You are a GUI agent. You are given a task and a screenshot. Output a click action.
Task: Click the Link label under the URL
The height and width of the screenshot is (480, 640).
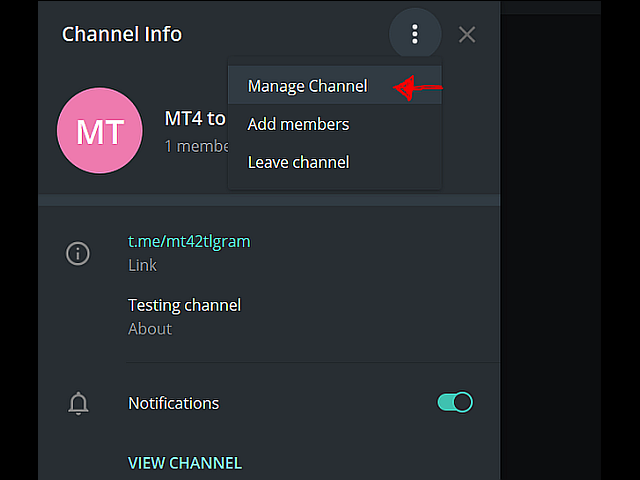coord(142,265)
